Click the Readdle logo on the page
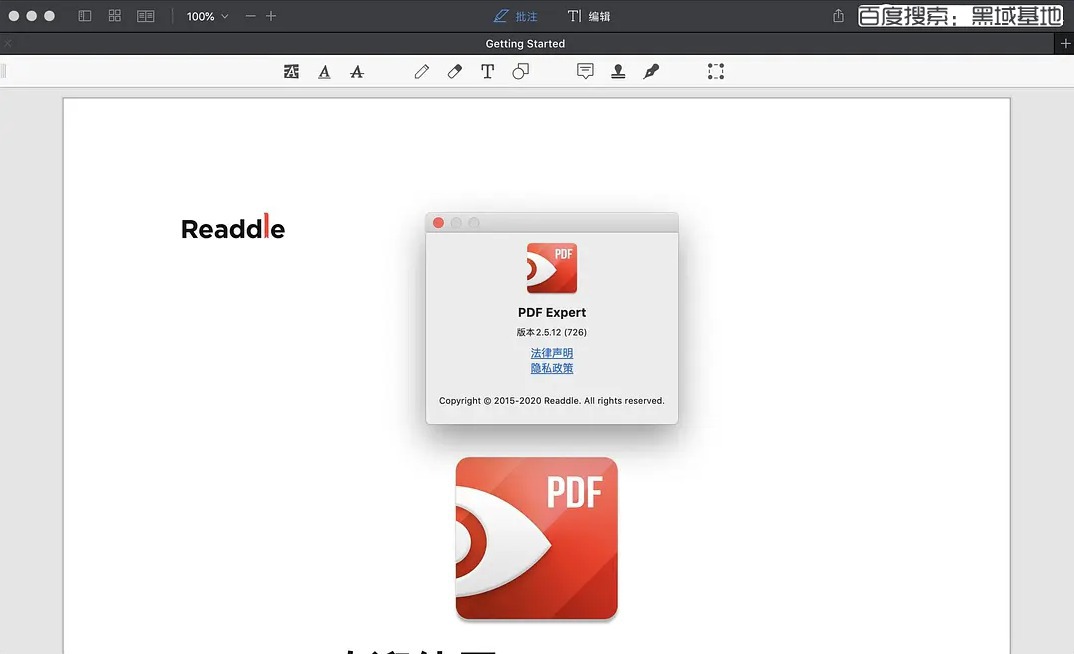The height and width of the screenshot is (654, 1074). tap(233, 227)
